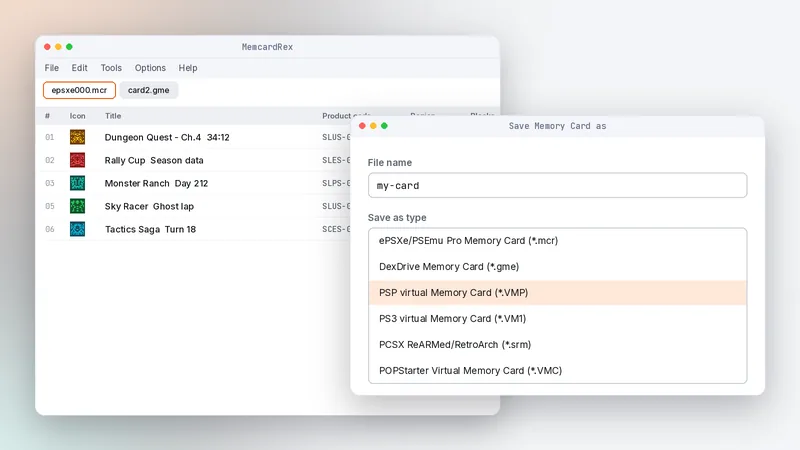Select the Dungeon Quest - Ch.4 34:12 row title
Screen dimensions: 800x450
[x=167, y=137]
